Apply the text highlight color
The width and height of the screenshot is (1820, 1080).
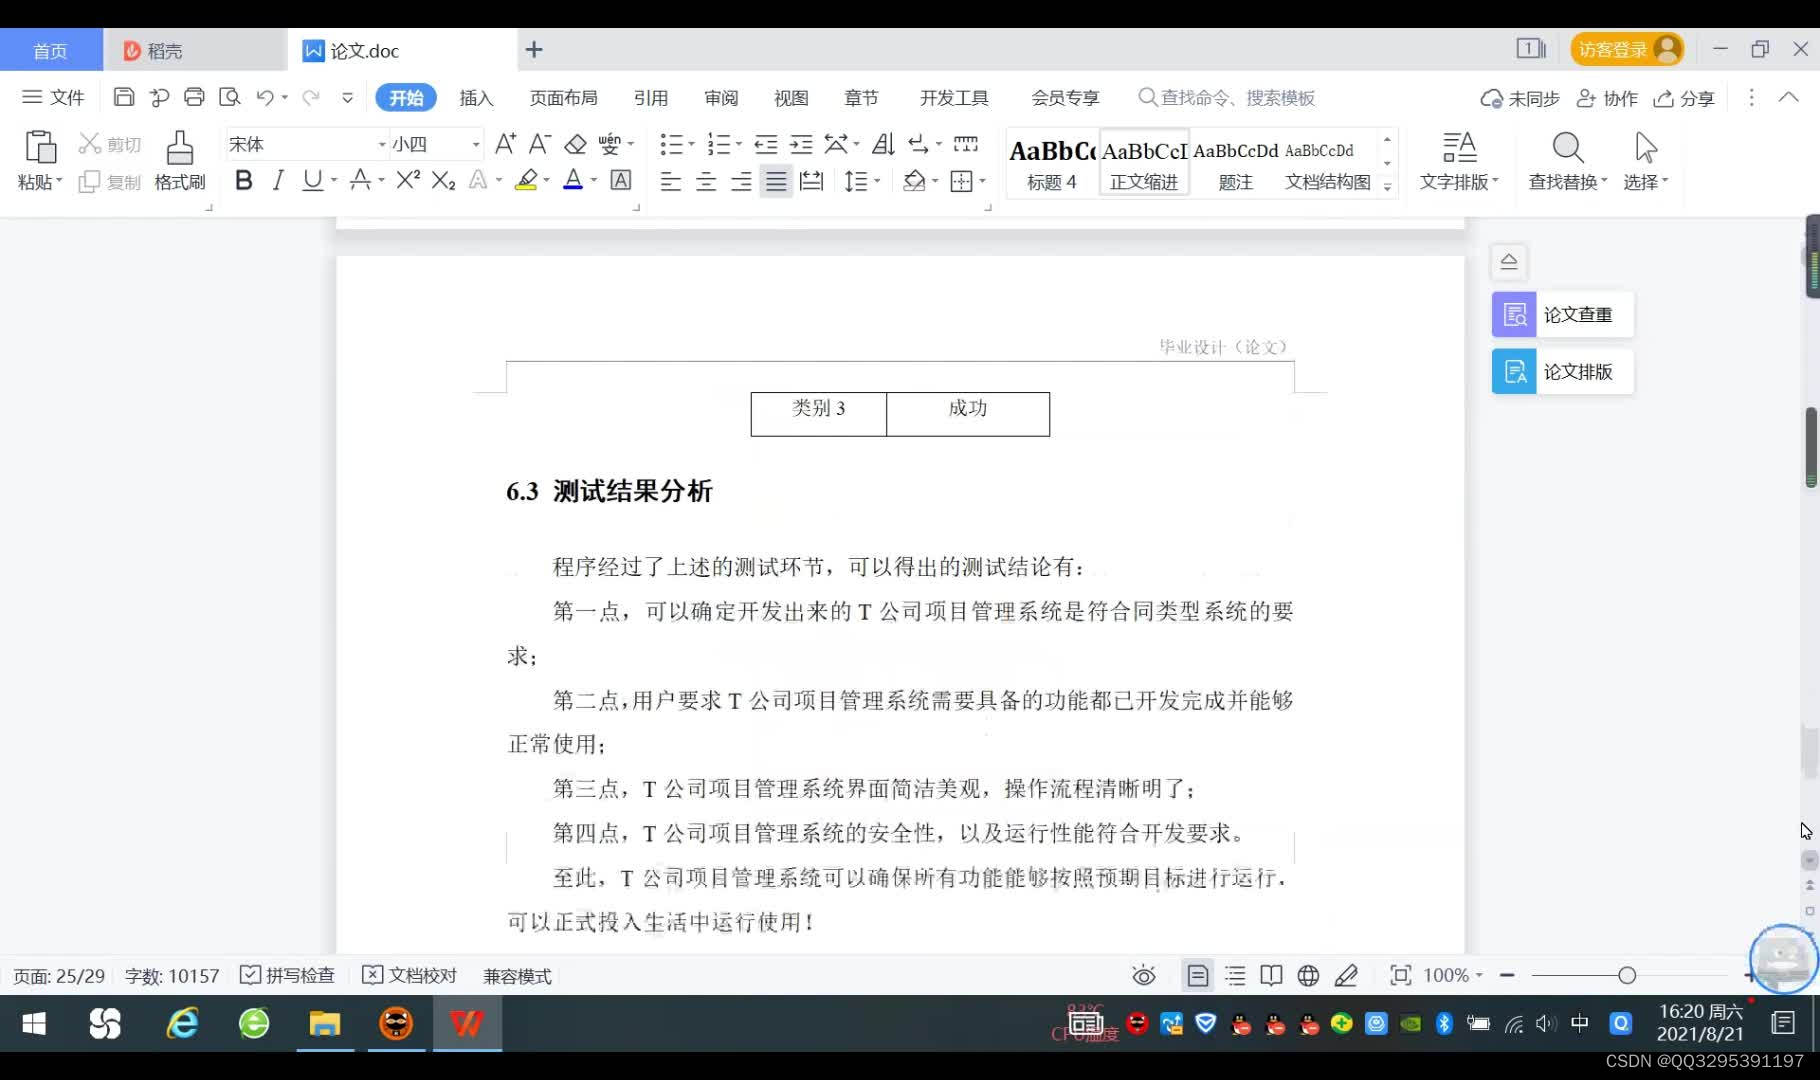pyautogui.click(x=526, y=180)
